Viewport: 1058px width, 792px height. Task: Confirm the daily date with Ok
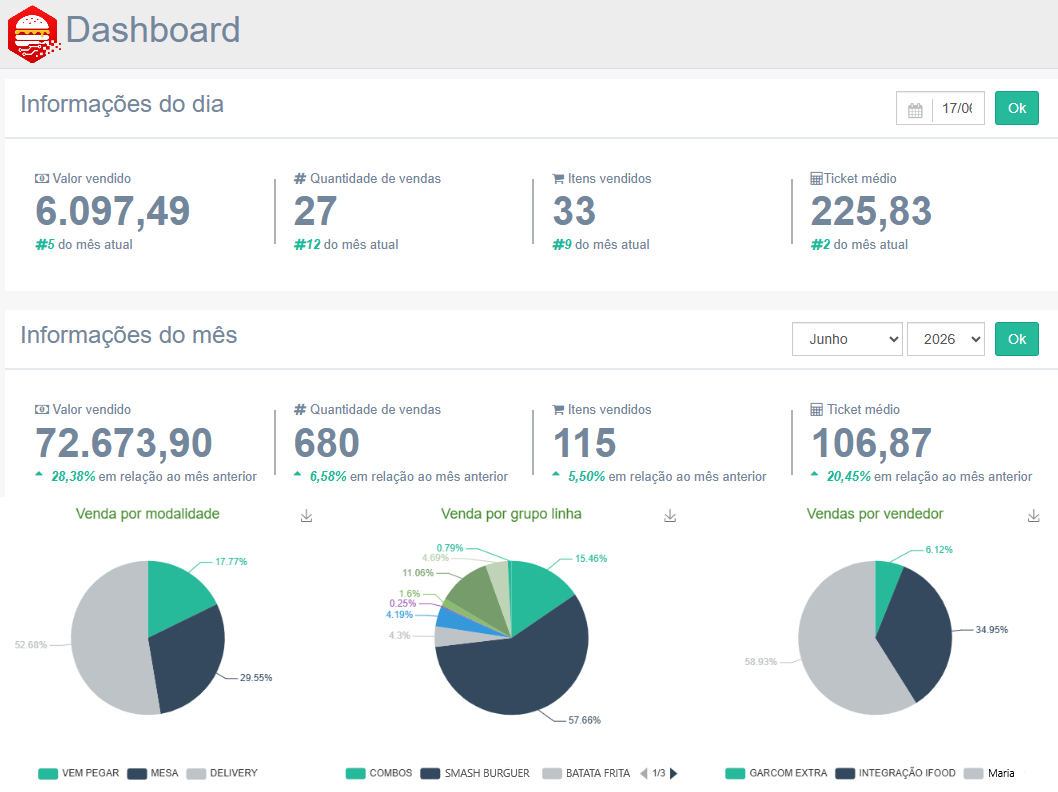(x=1016, y=109)
